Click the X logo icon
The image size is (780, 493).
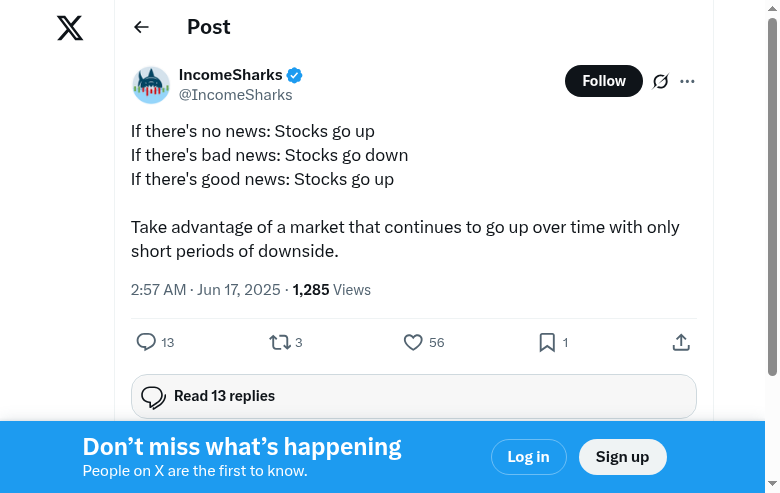[x=70, y=28]
